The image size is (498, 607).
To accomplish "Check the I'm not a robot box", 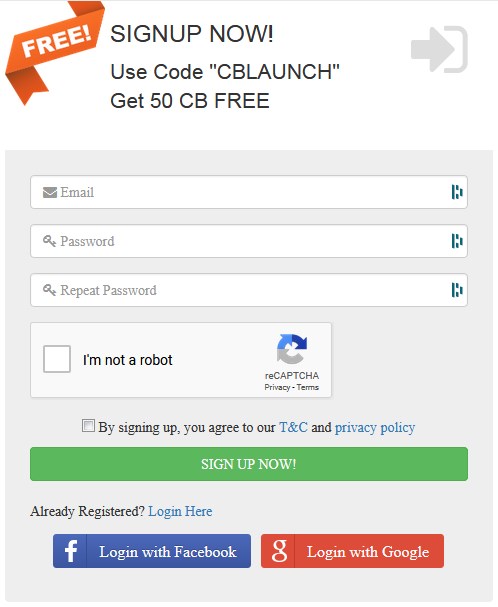I will pyautogui.click(x=57, y=359).
